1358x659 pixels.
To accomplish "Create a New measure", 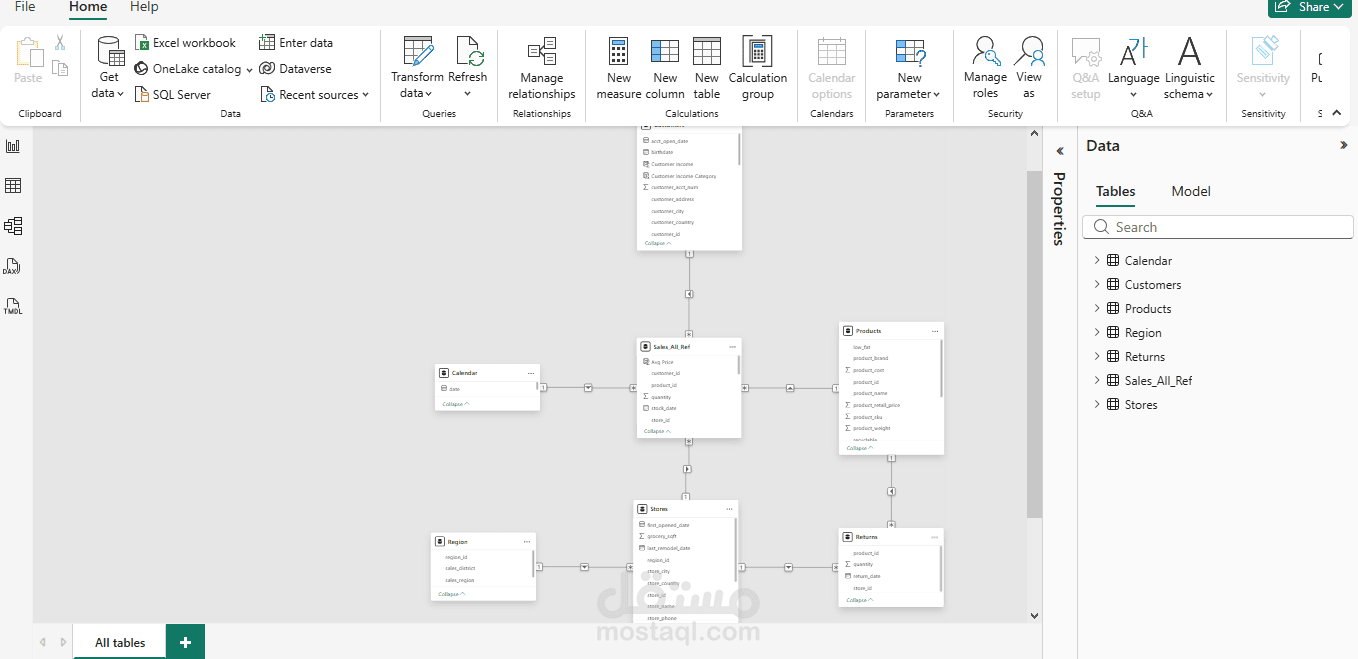I will pyautogui.click(x=619, y=68).
